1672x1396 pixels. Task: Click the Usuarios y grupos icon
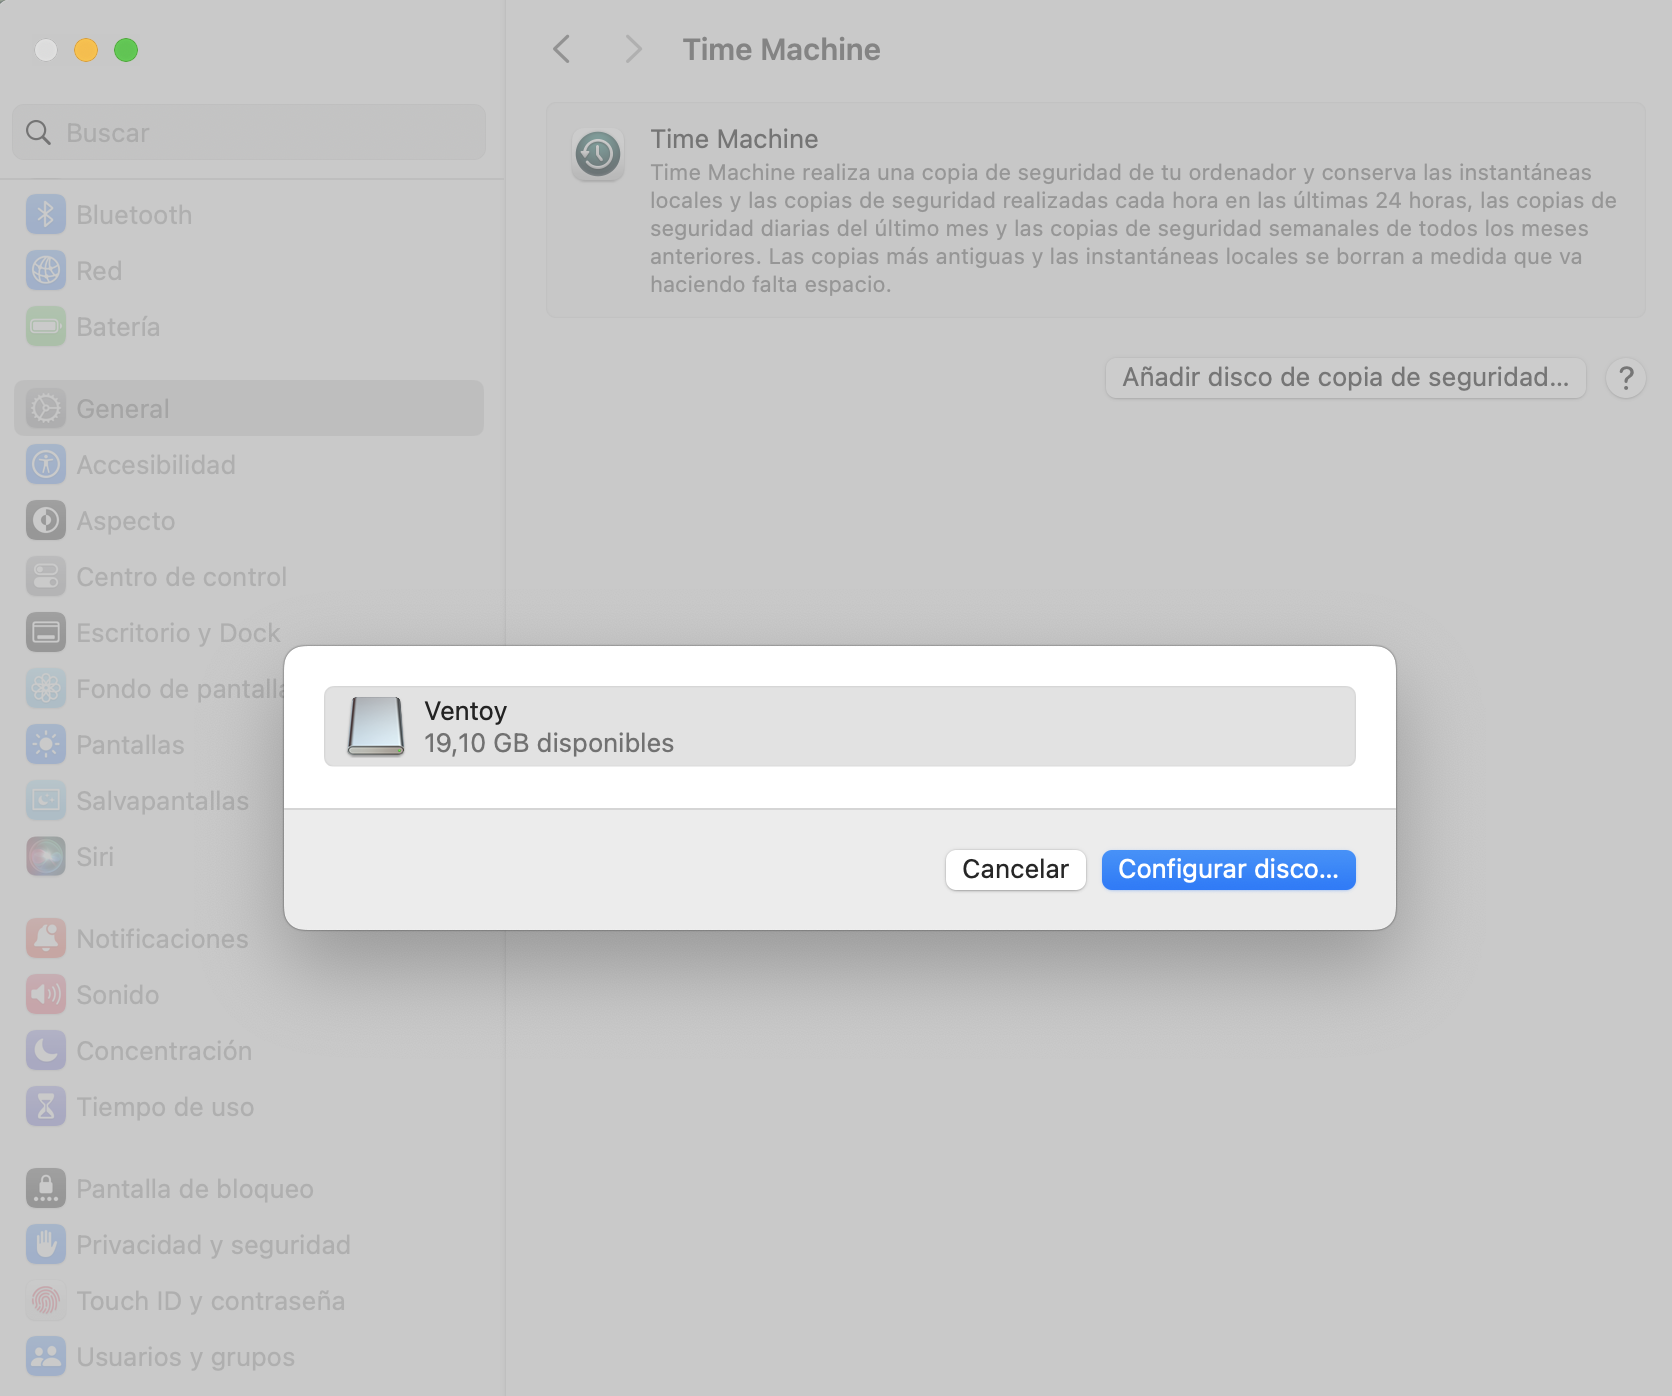46,1357
